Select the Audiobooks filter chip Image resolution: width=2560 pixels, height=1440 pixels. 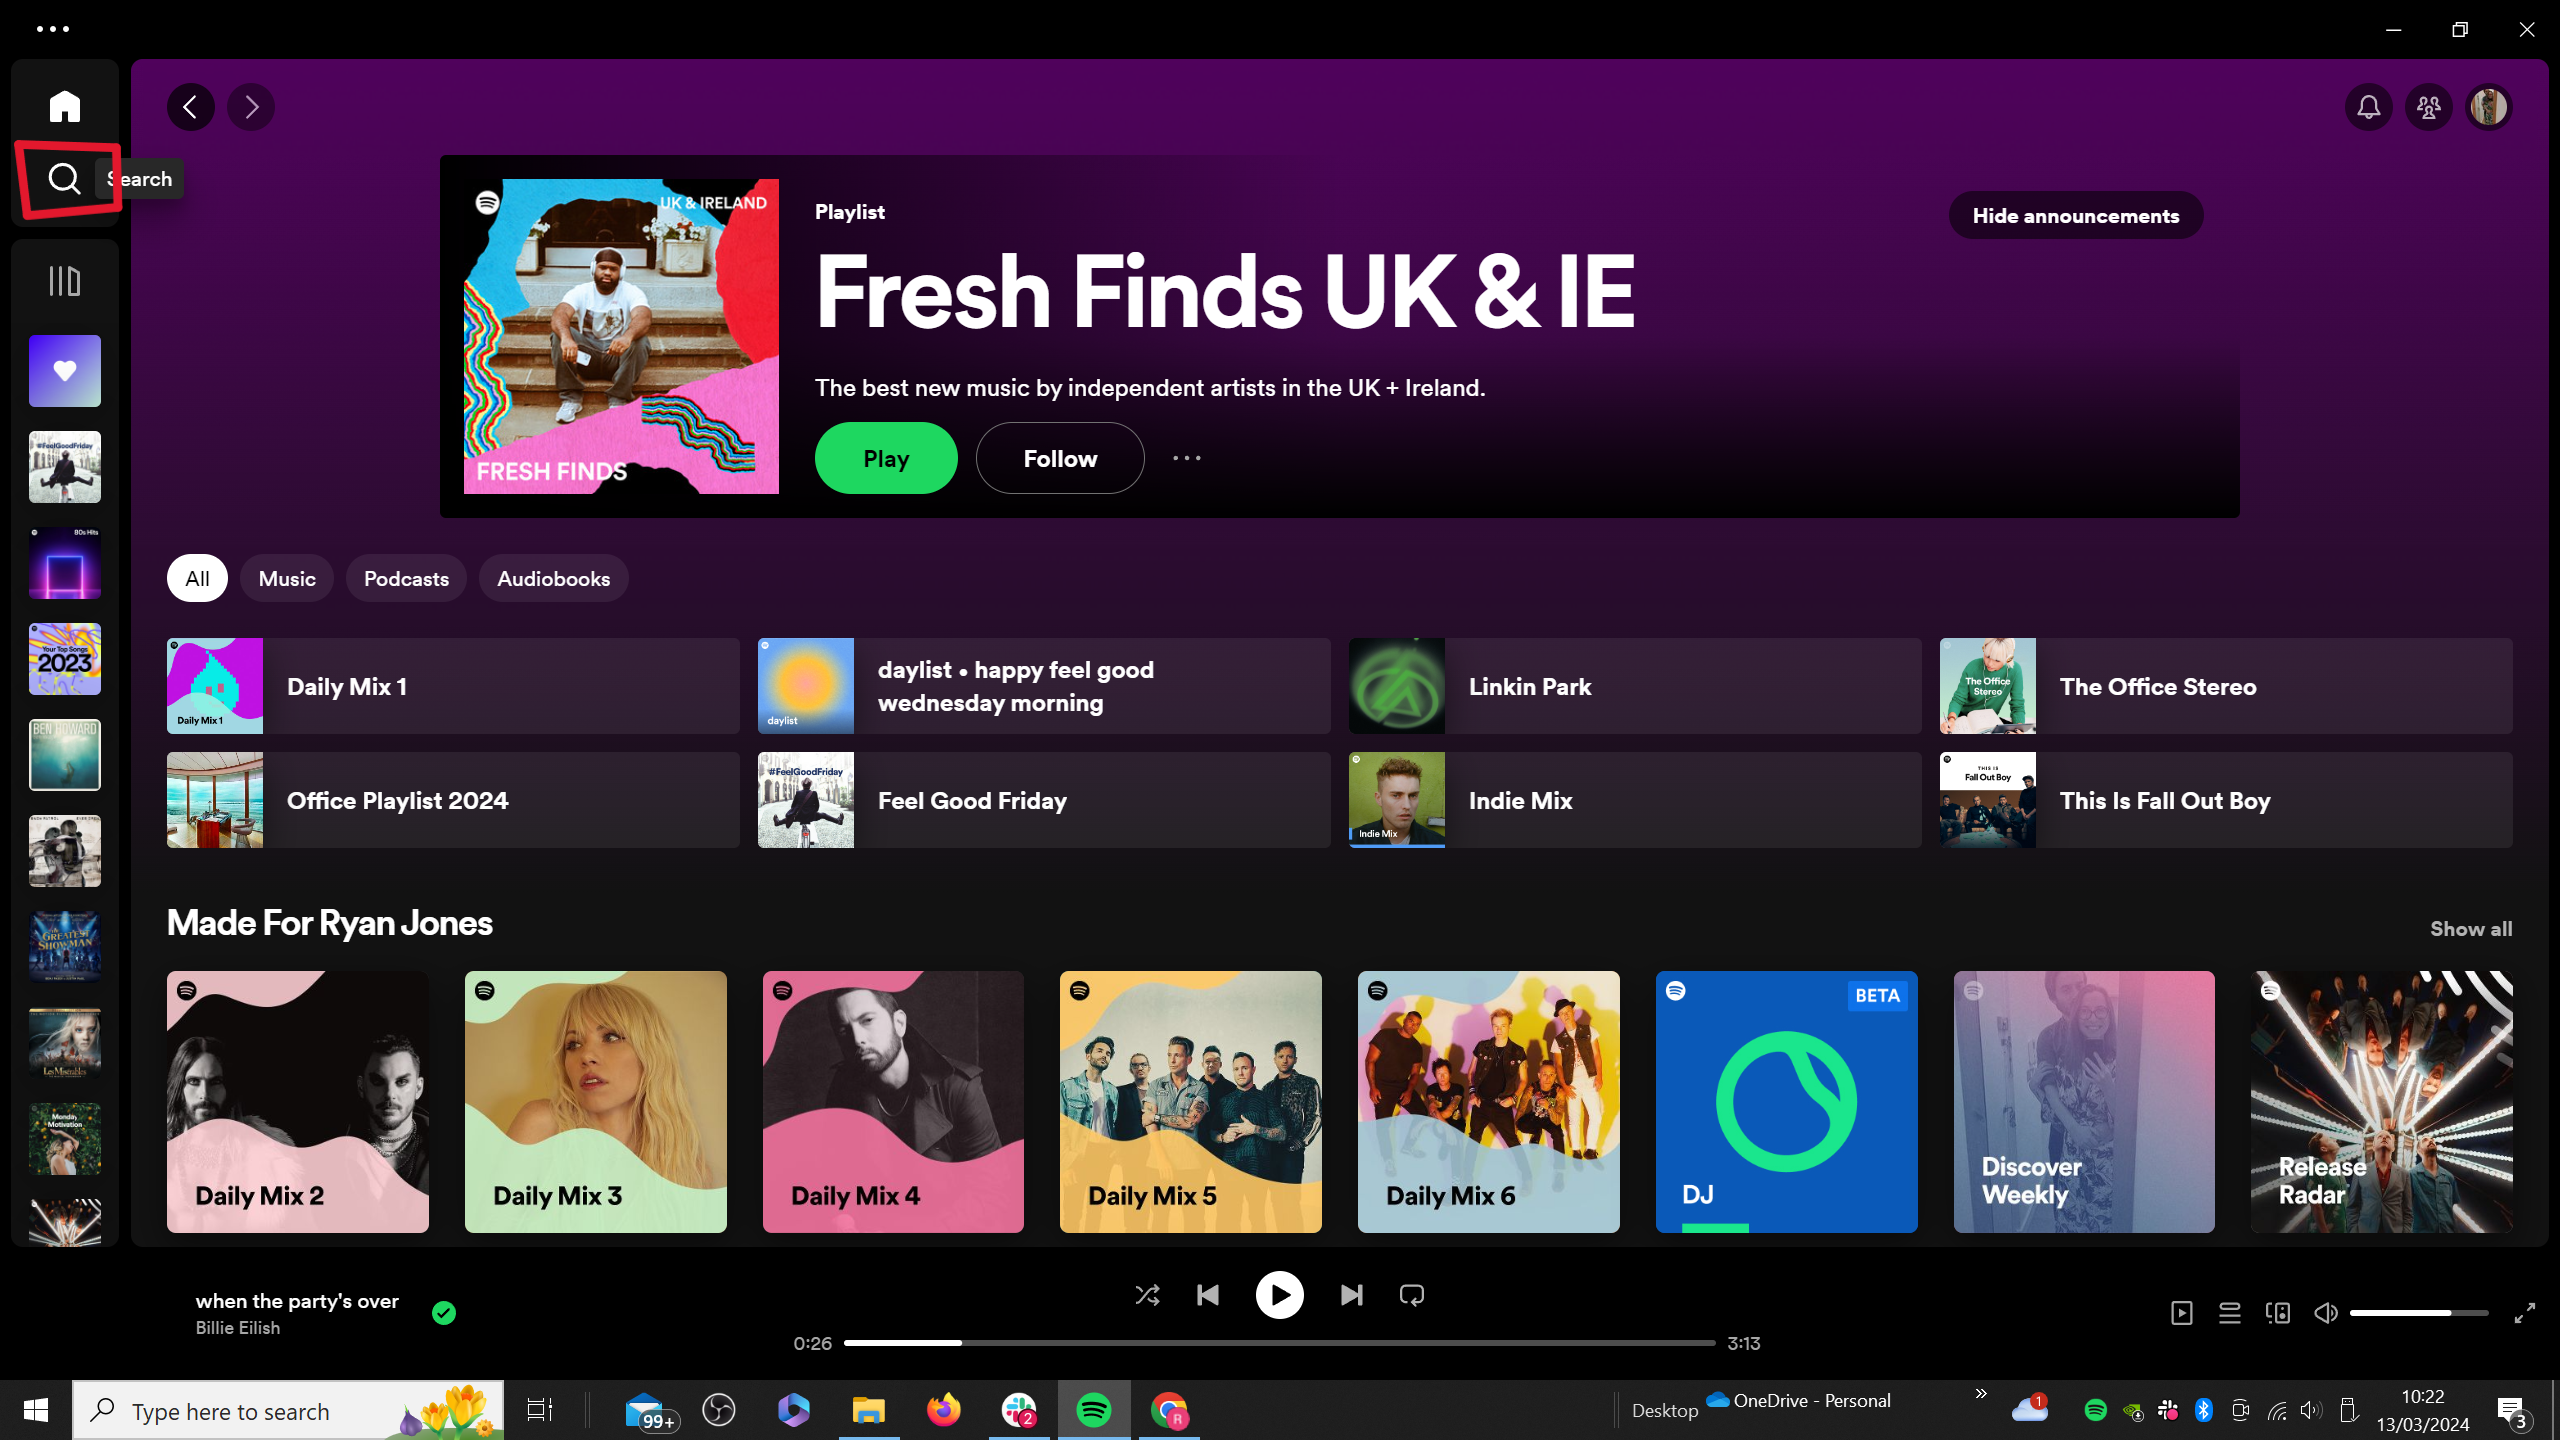[x=554, y=578]
